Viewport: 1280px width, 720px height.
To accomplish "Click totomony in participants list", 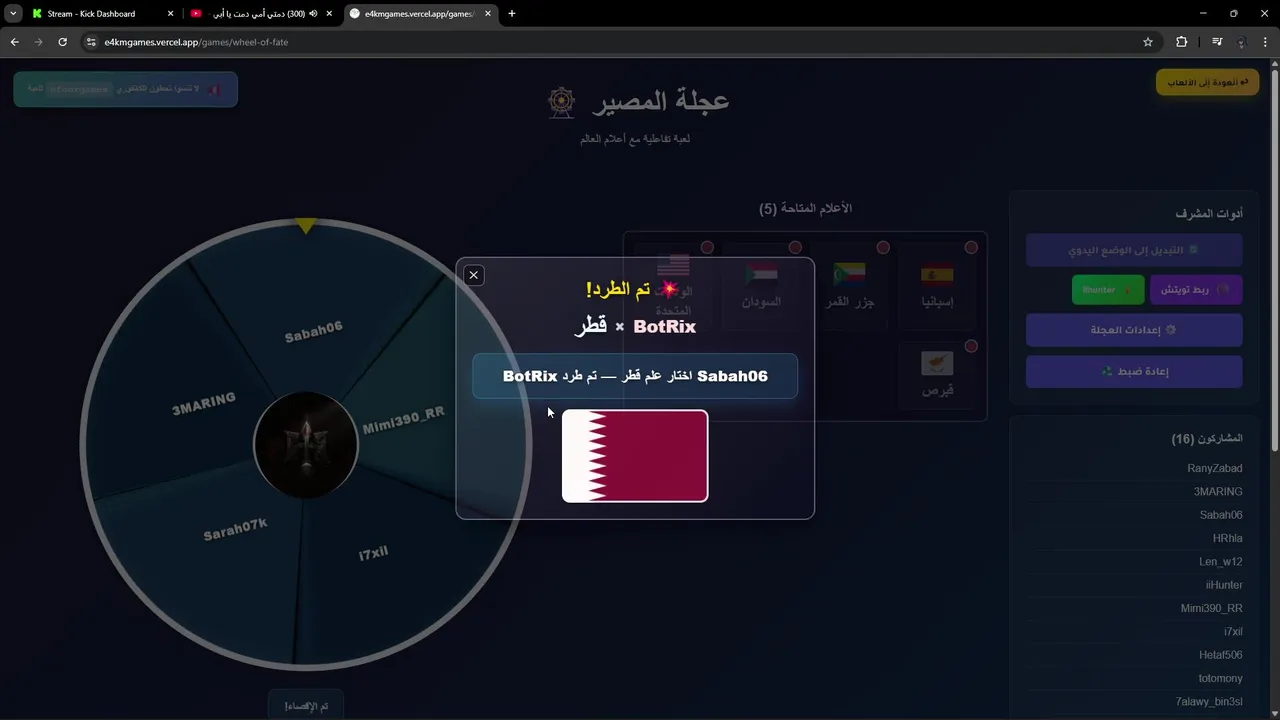I will [x=1220, y=678].
